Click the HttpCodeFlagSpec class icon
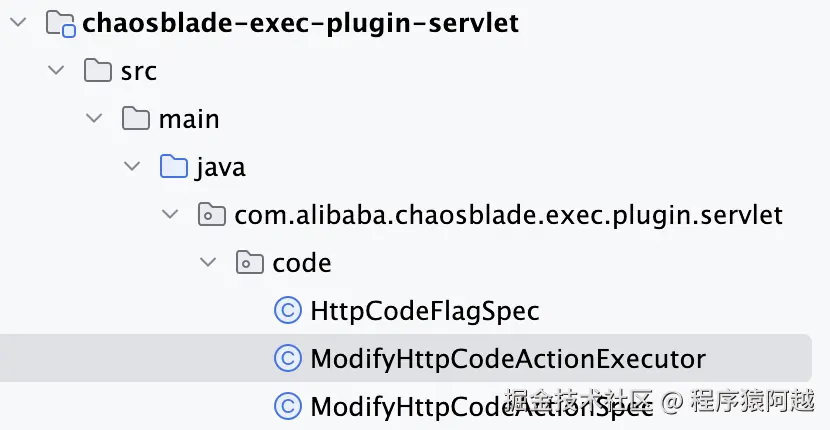 pos(288,311)
